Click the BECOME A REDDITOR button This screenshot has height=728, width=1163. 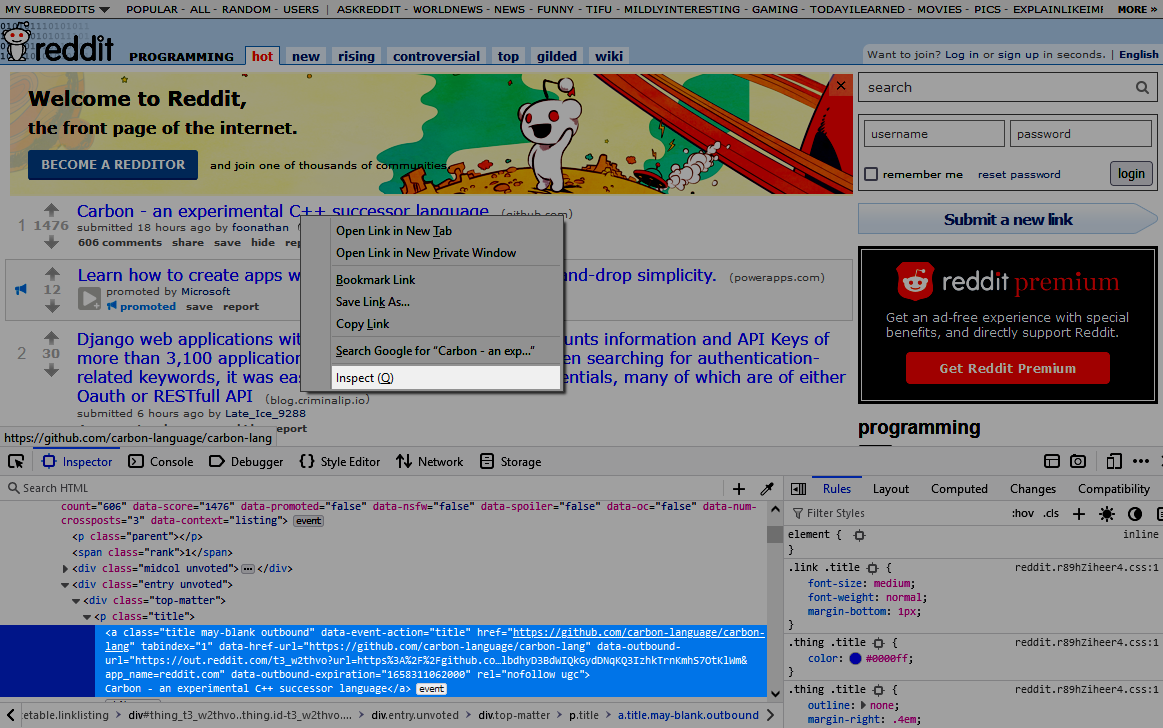113,165
